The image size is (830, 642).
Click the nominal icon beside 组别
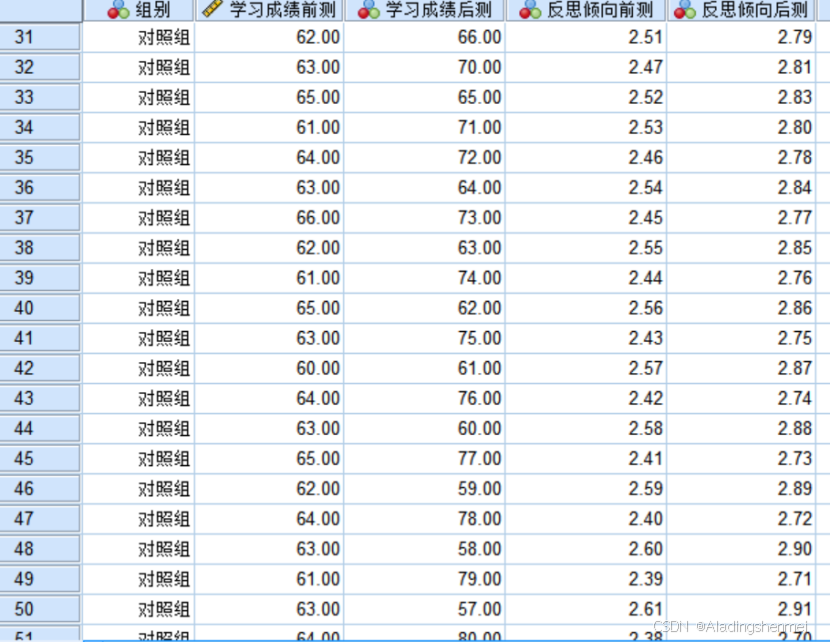click(118, 10)
